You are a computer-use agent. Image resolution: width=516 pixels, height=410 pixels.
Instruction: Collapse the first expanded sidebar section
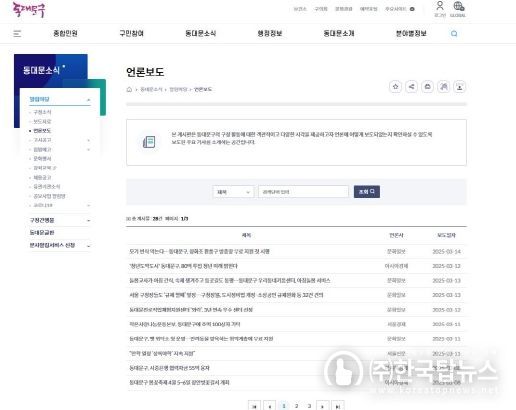[x=60, y=99]
